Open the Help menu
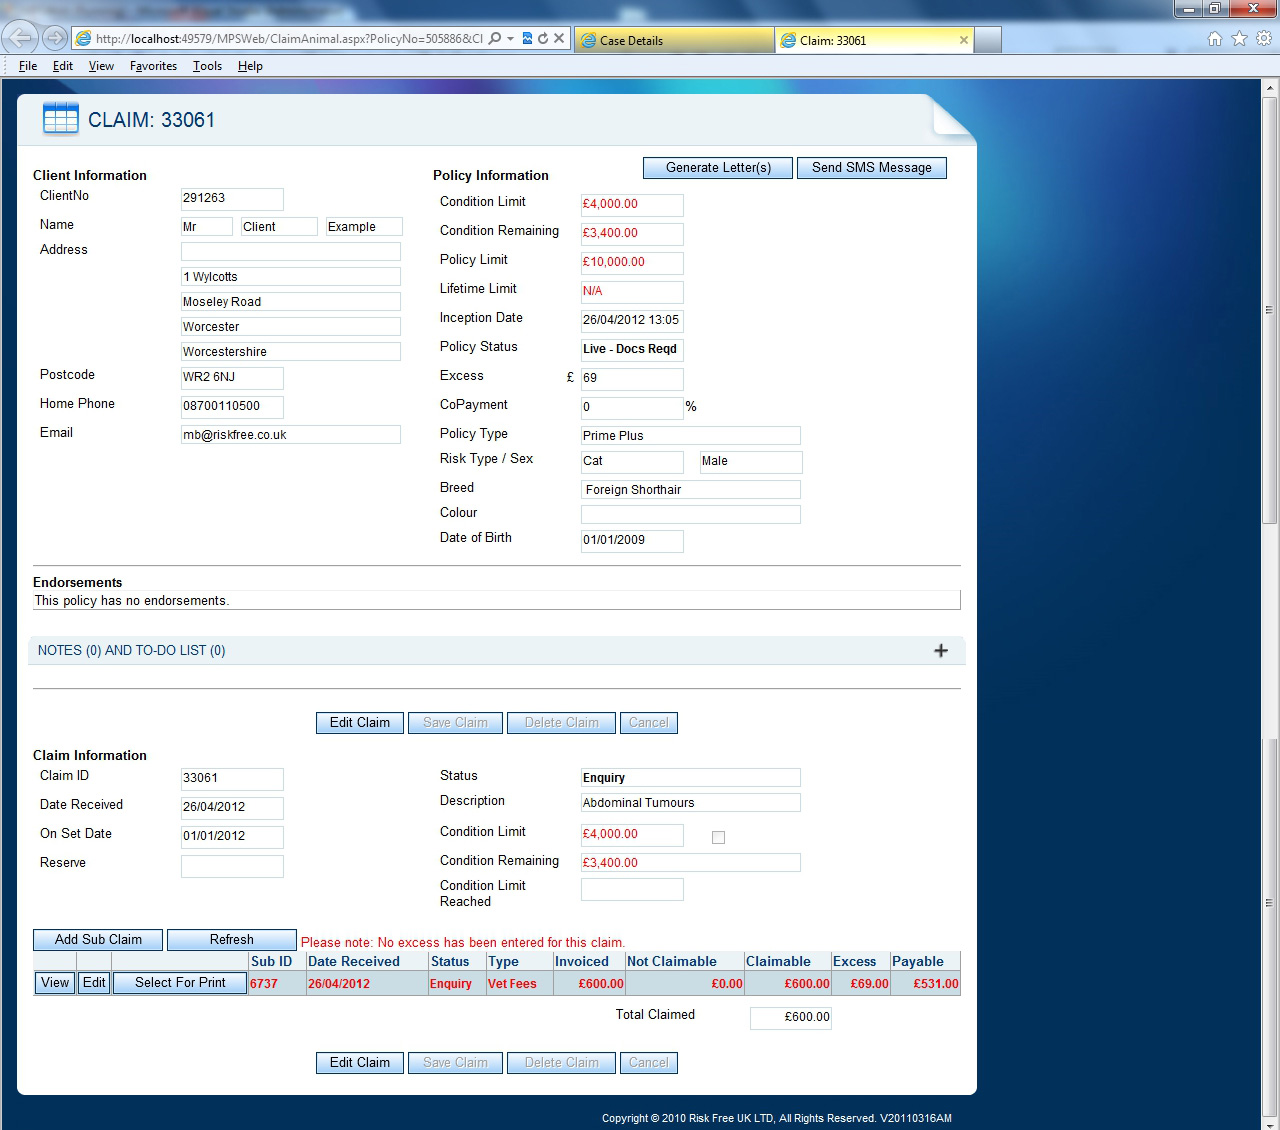This screenshot has height=1130, width=1280. click(x=250, y=66)
